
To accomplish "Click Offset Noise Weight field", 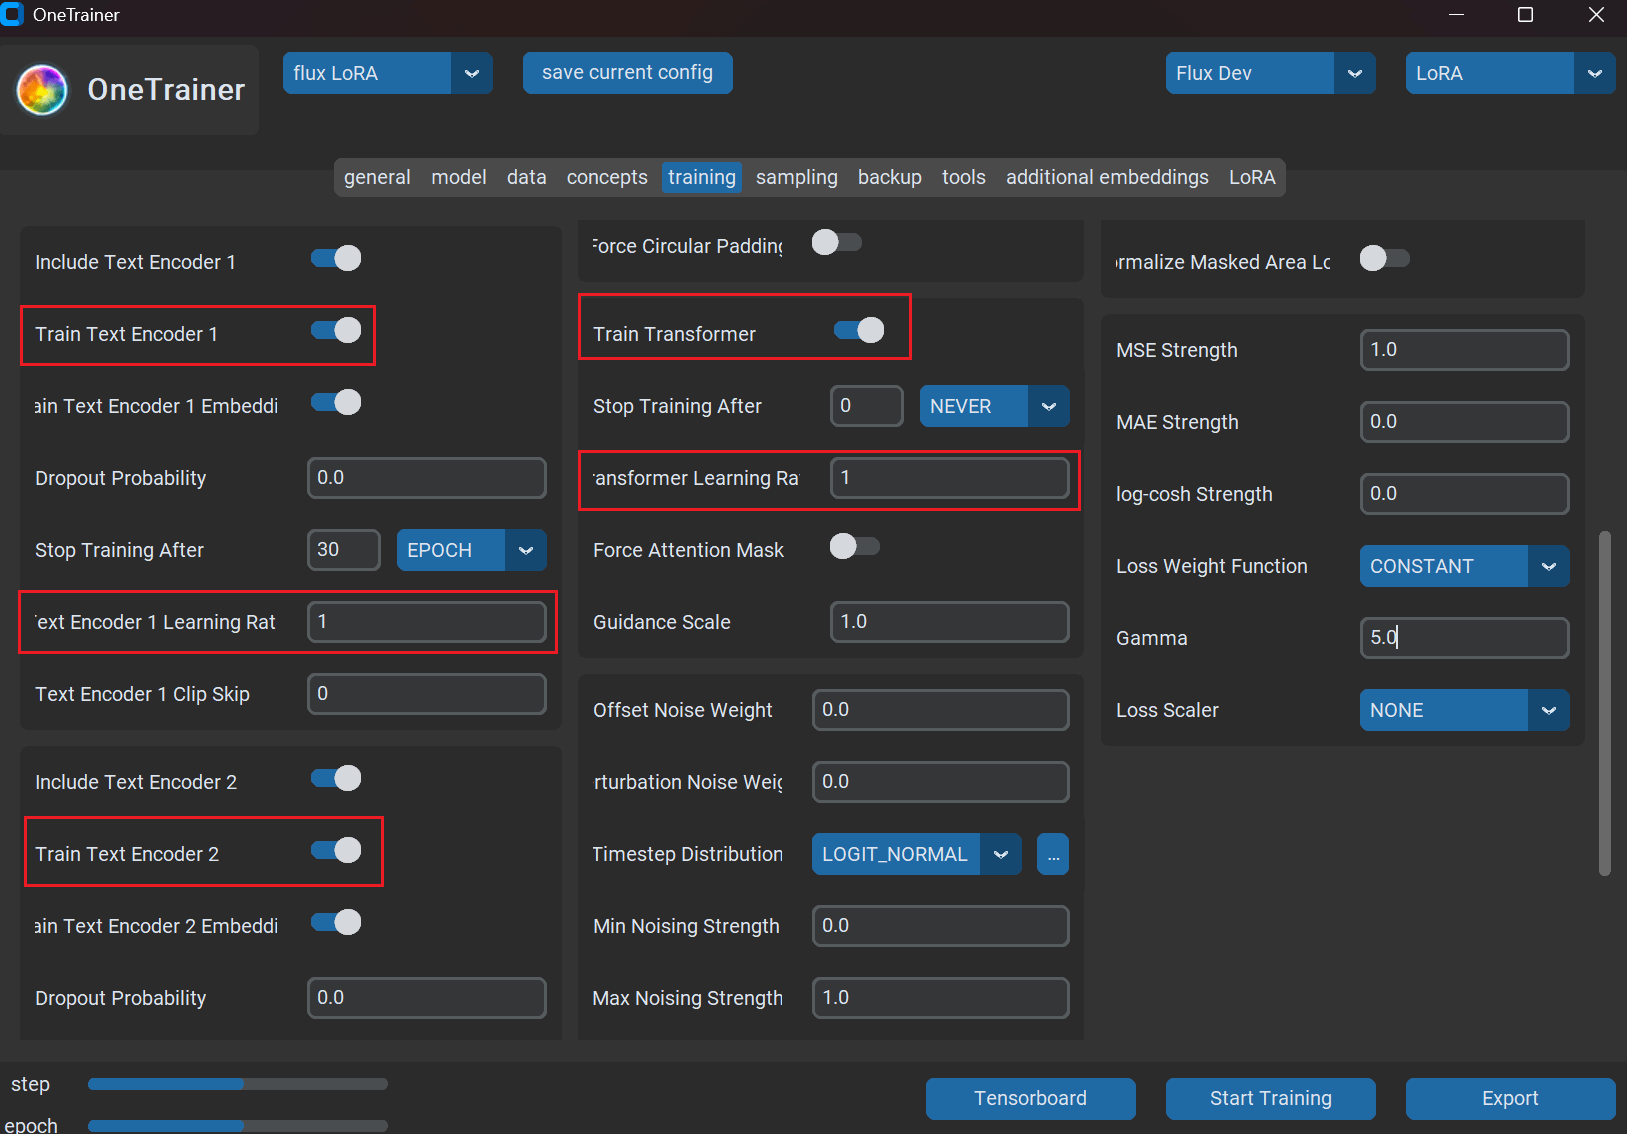I will click(941, 710).
